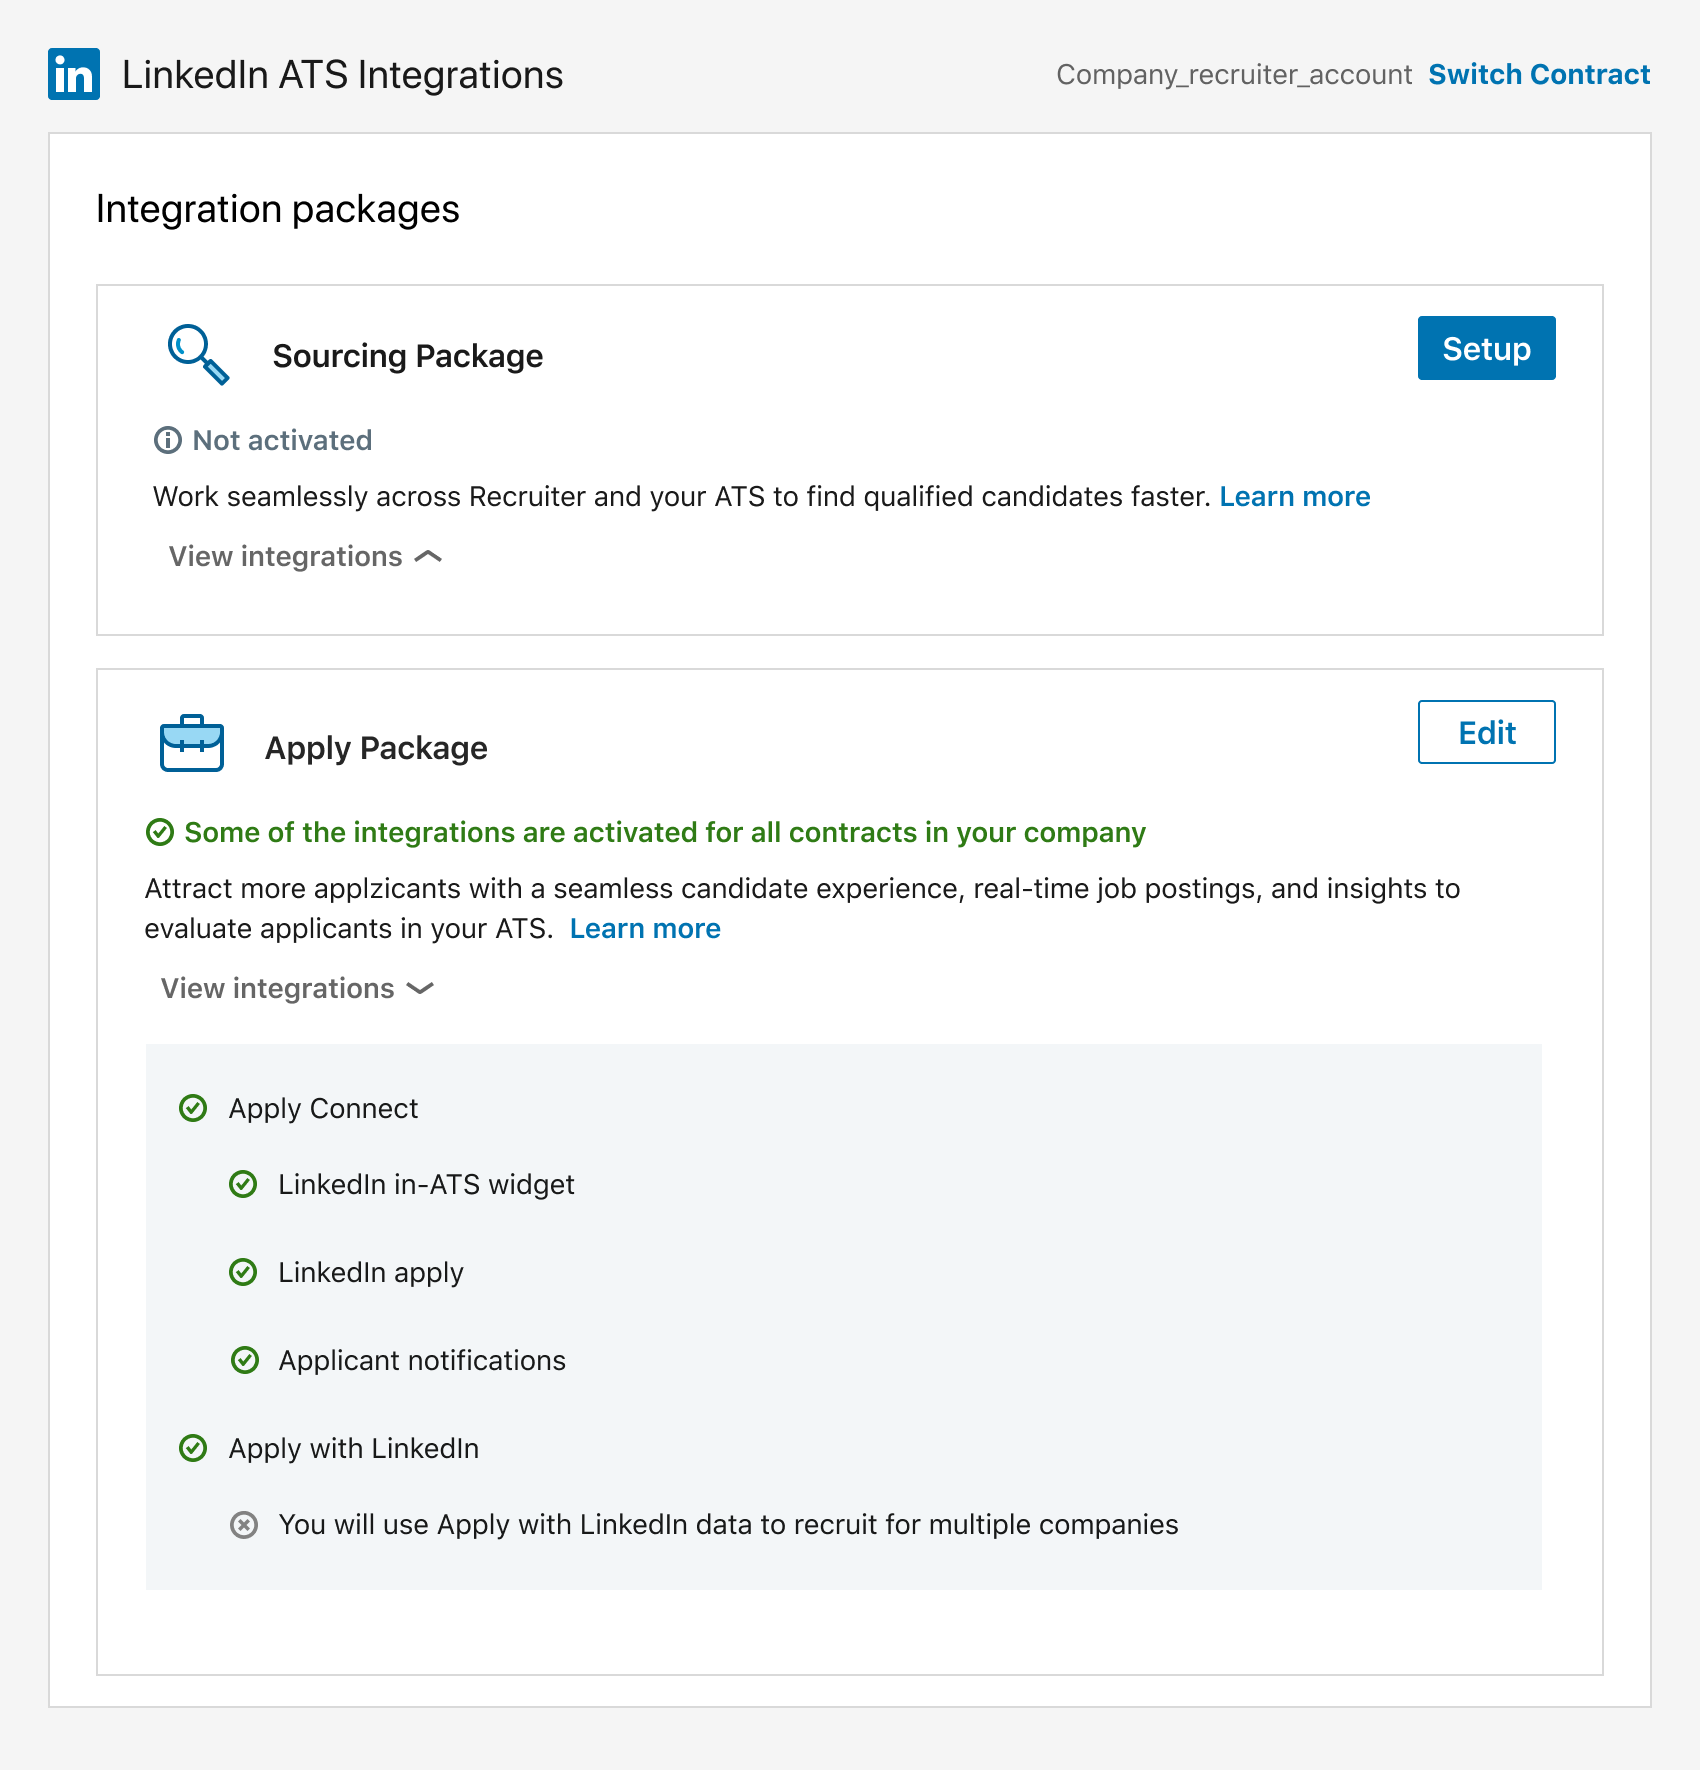
Task: Click the Apply Connect row text
Action: coord(323,1108)
